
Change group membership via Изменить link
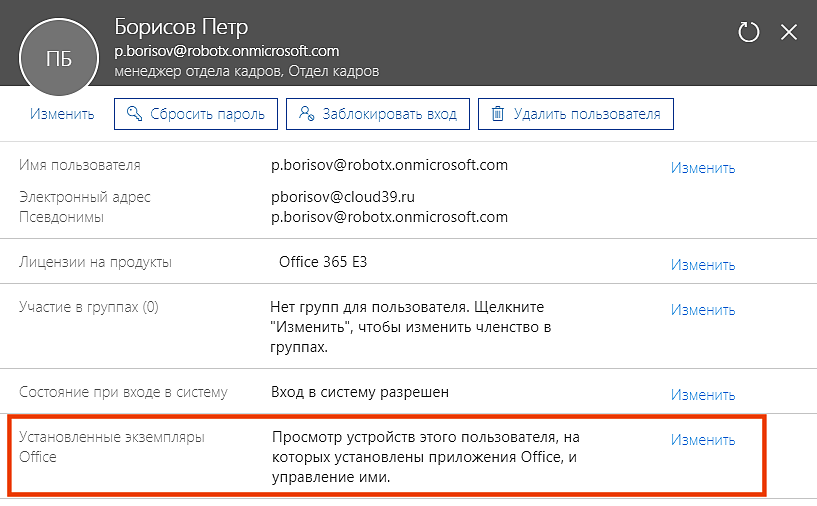tap(703, 310)
